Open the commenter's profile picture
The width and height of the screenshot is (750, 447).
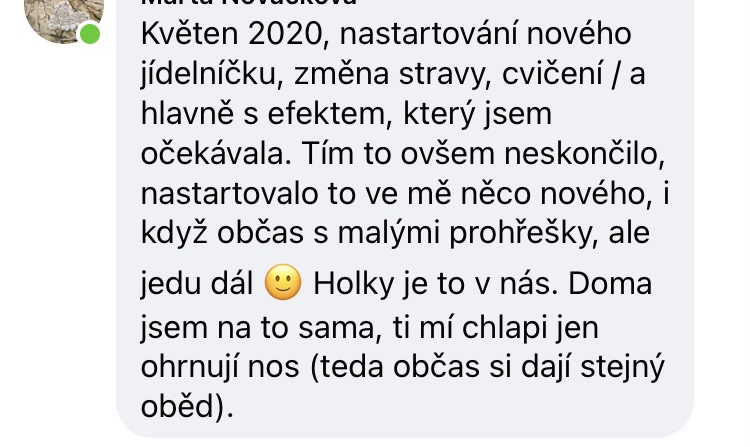(x=64, y=17)
